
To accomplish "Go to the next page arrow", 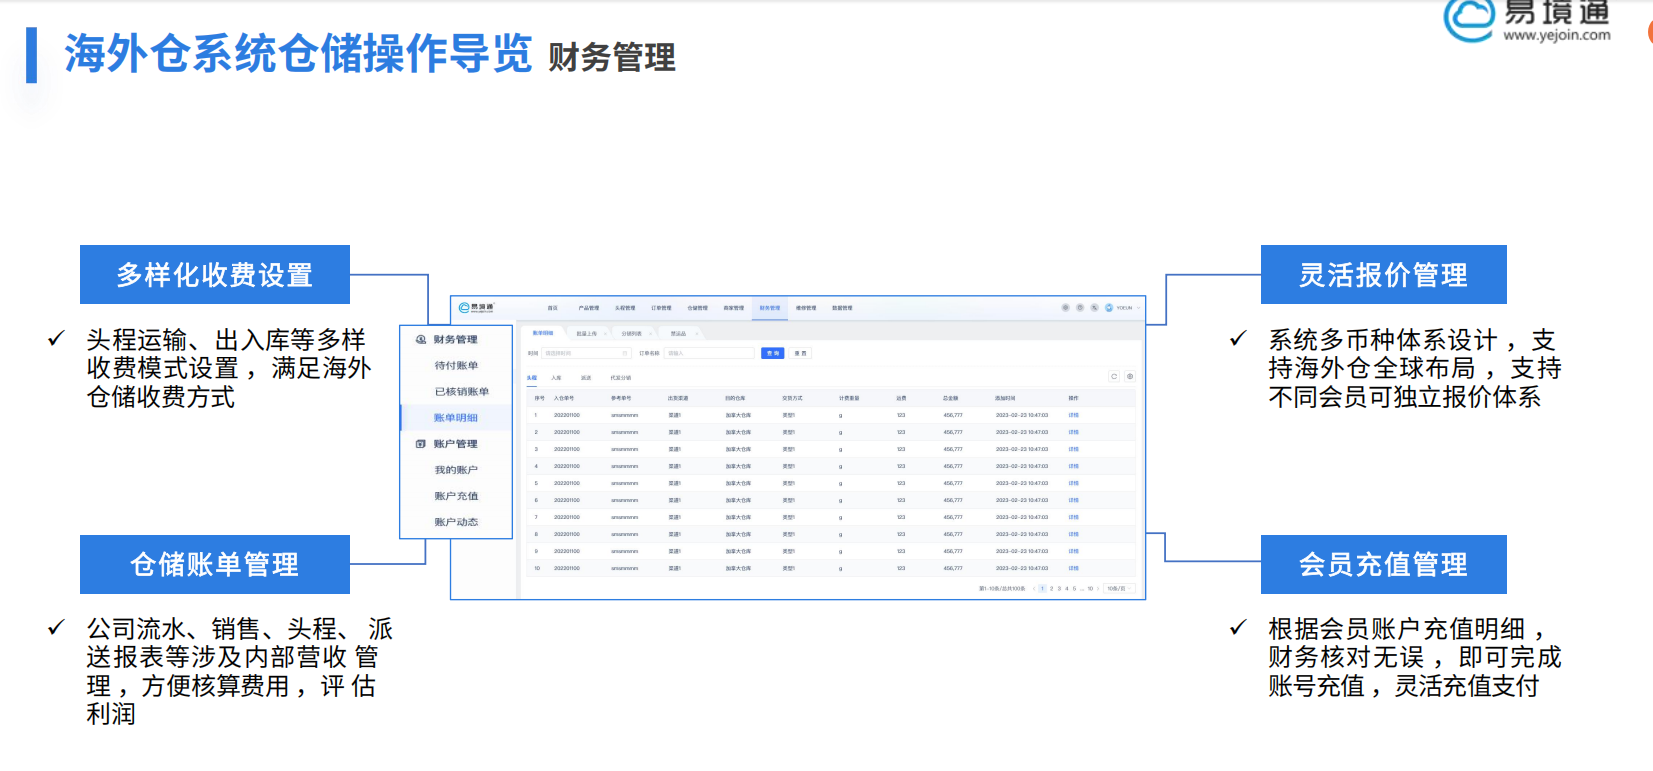I will (x=1099, y=588).
